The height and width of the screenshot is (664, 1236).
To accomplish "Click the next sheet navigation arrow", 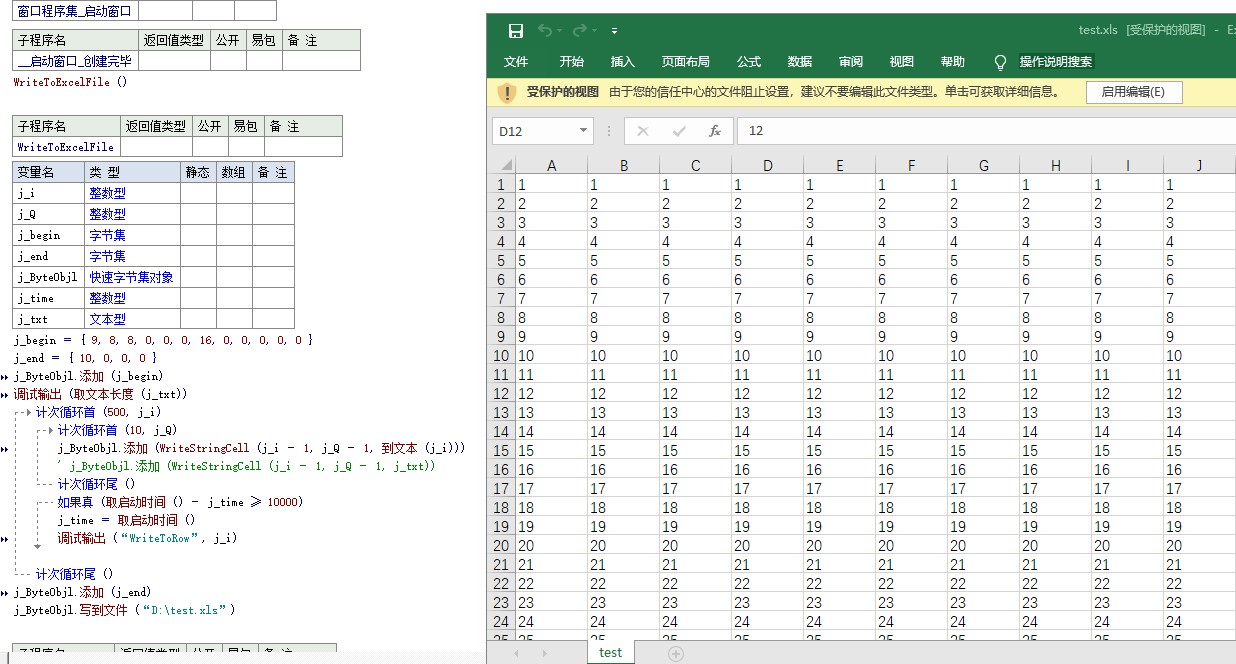I will [x=545, y=653].
